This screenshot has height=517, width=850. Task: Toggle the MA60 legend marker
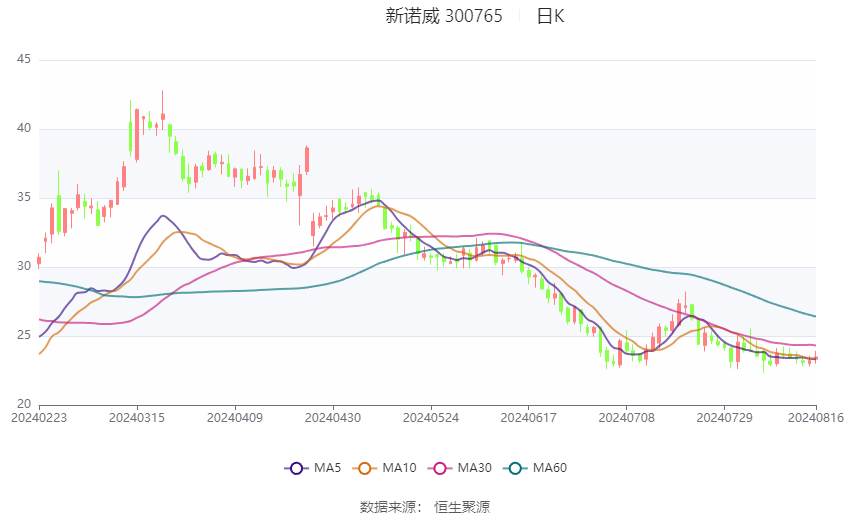[516, 468]
